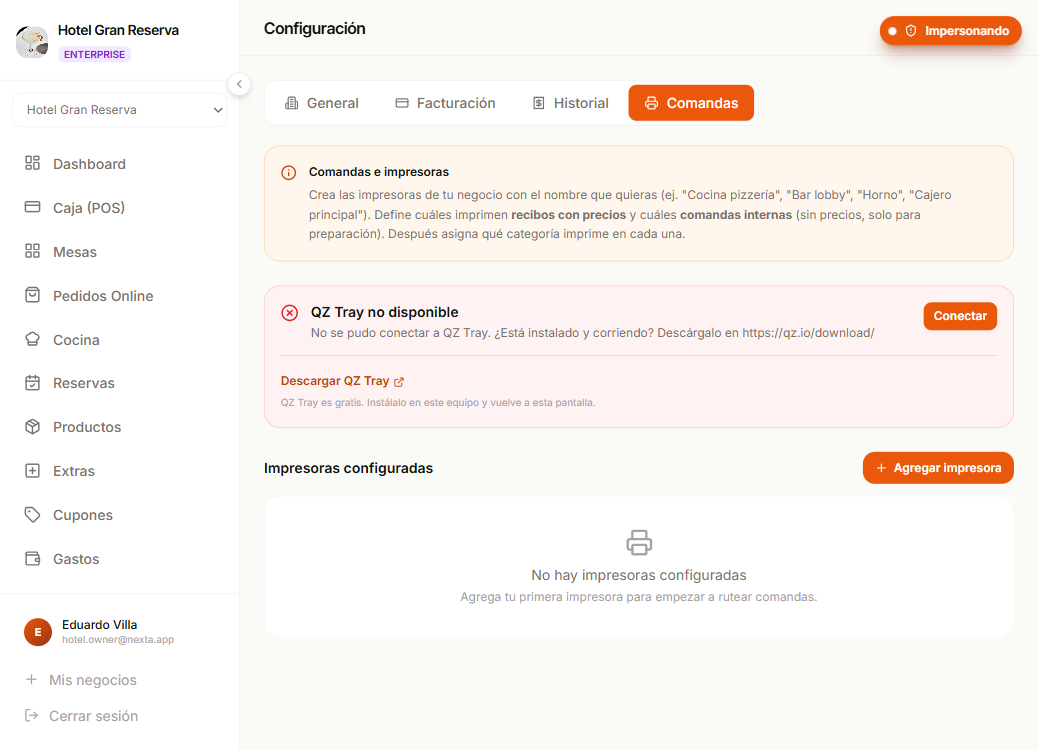Switch to the Historial tab
Screen dimensions: 1038x750
571,103
